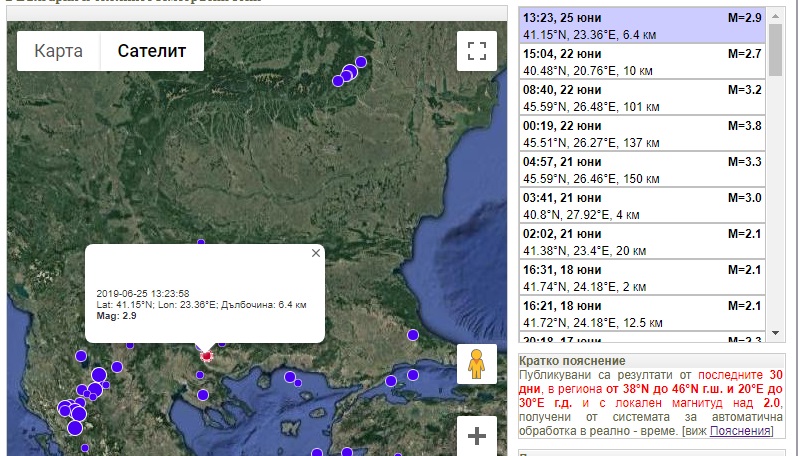Switch map to Сателит view

point(152,51)
